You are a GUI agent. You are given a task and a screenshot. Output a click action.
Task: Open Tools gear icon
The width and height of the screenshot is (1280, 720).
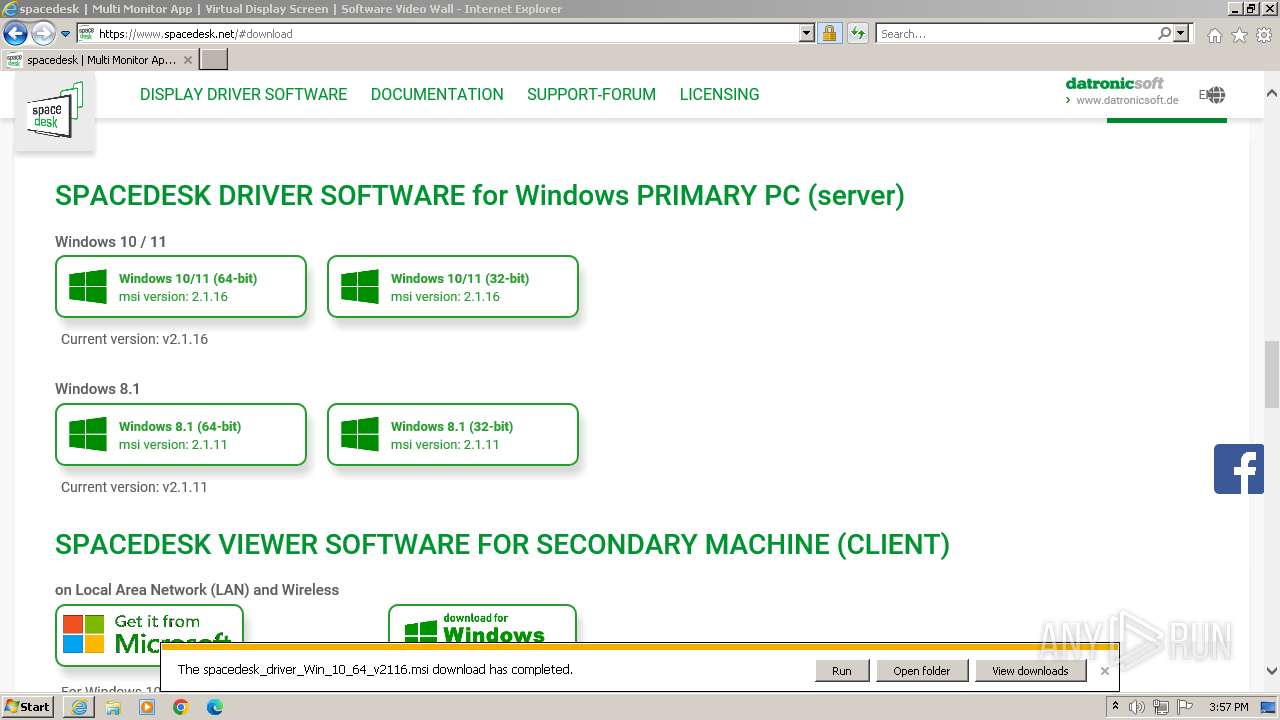tap(1264, 35)
